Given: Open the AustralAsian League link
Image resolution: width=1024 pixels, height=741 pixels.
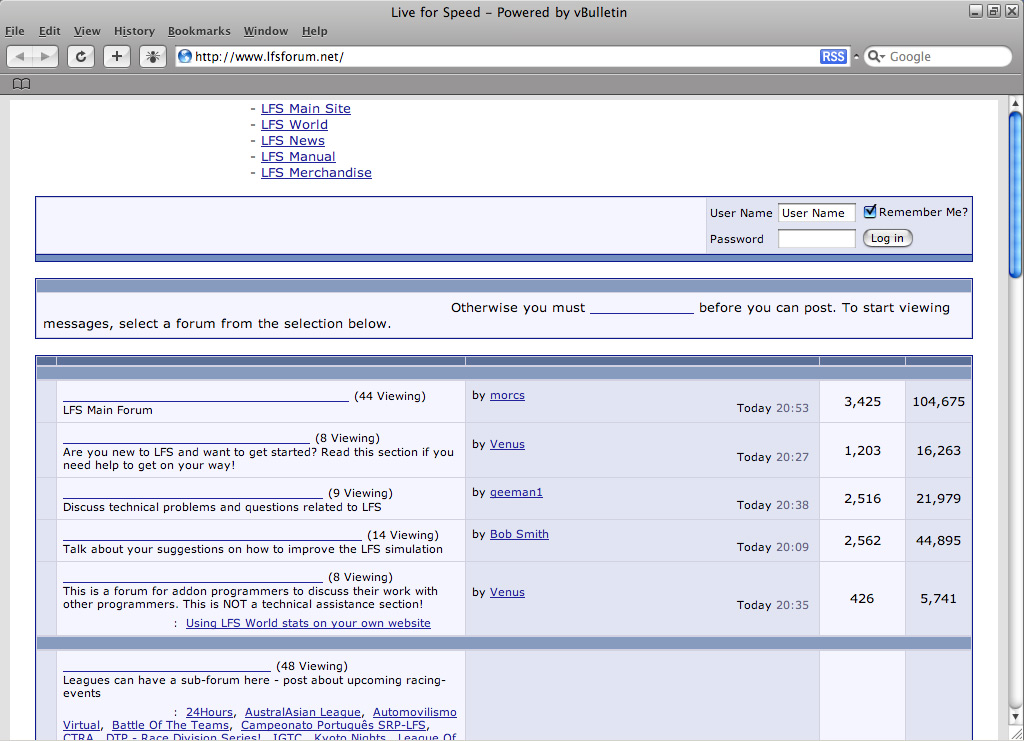Looking at the screenshot, I should click(303, 712).
